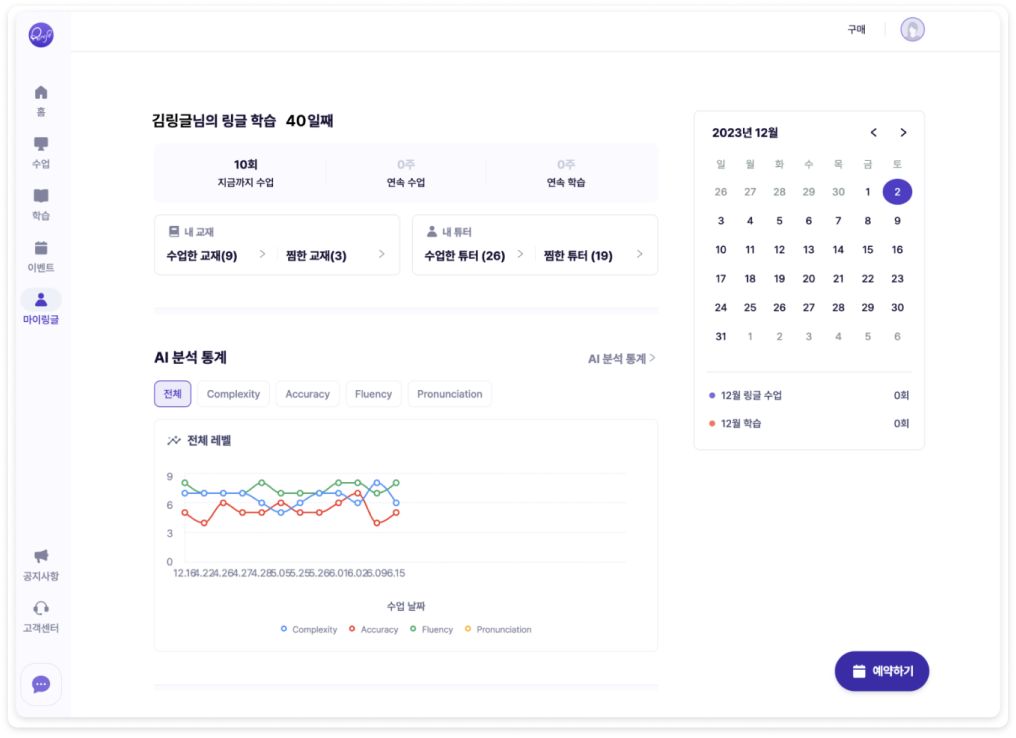The width and height of the screenshot is (1016, 738).
Task: Open the 학습 study section in sidebar
Action: 41,205
